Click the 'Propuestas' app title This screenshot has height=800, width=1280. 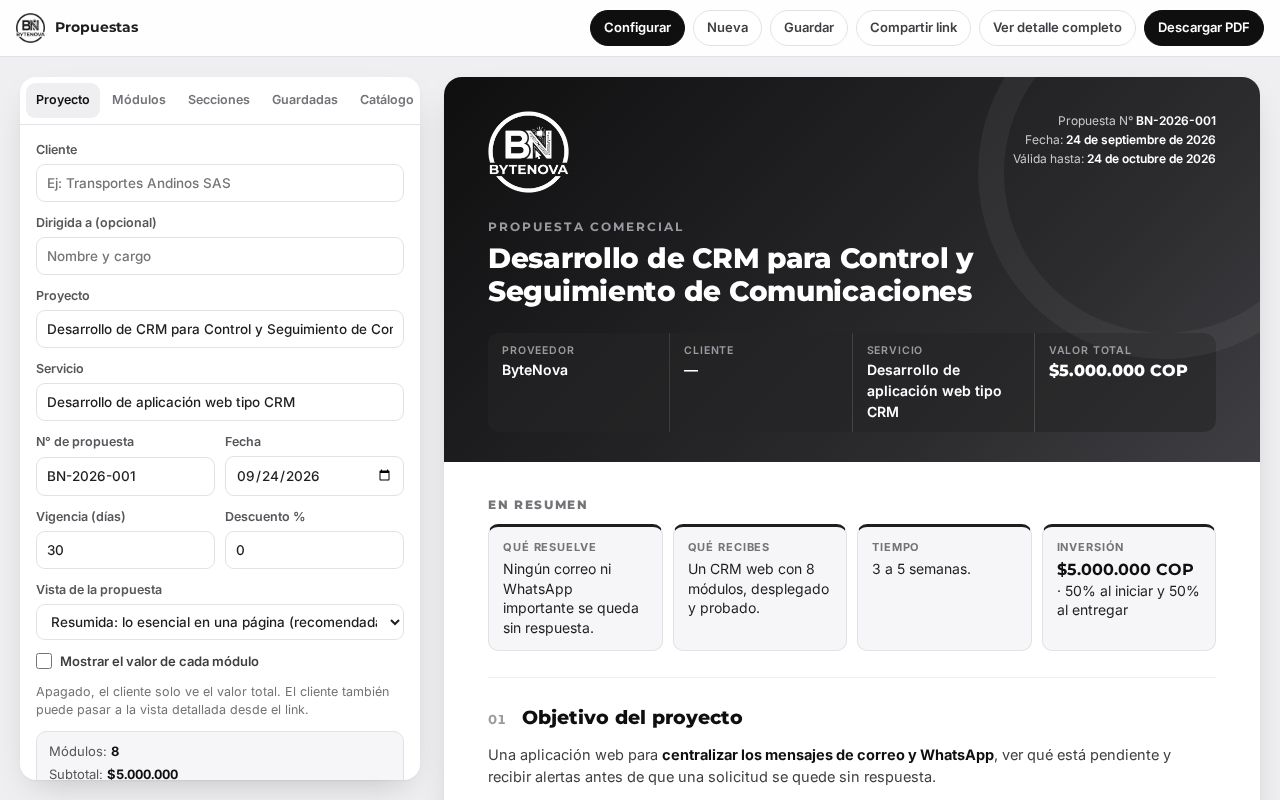[x=97, y=28]
